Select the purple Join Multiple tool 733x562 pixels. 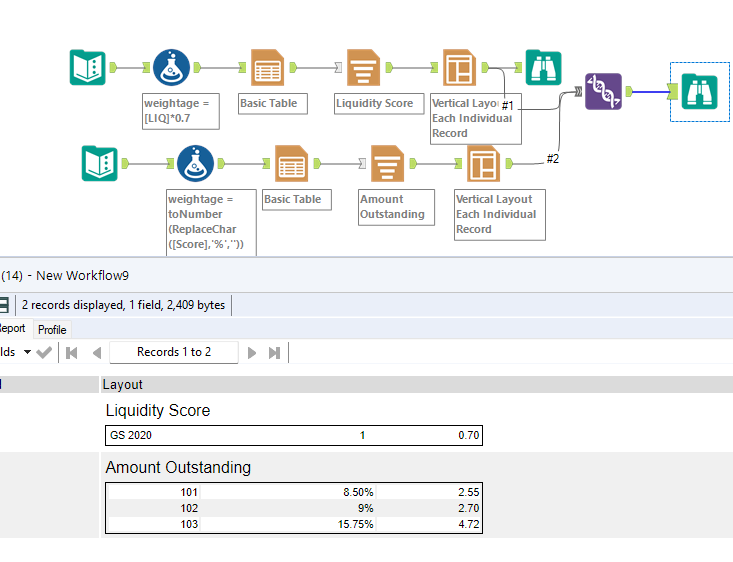coord(603,91)
